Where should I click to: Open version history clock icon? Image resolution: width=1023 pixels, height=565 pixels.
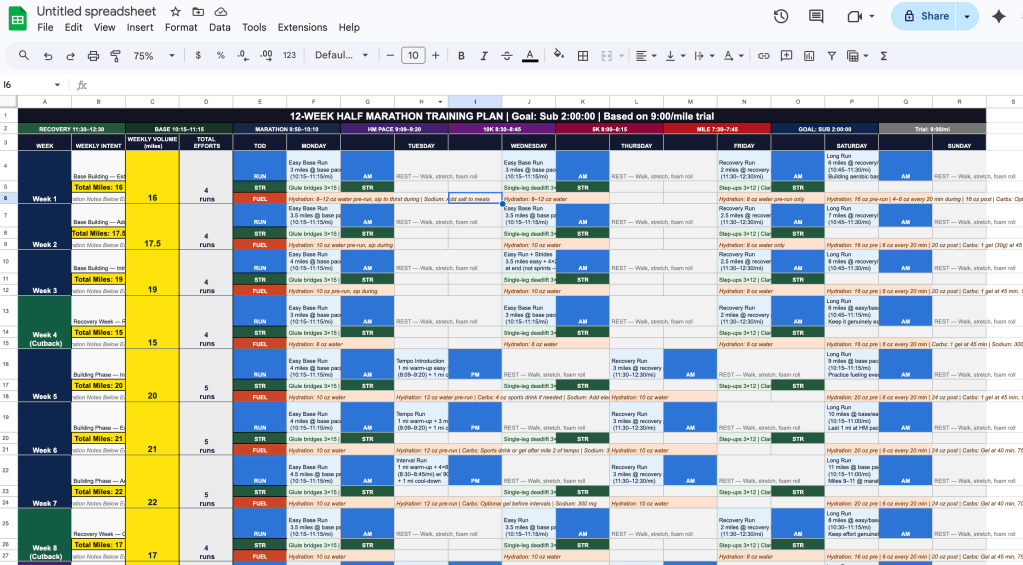tap(781, 16)
